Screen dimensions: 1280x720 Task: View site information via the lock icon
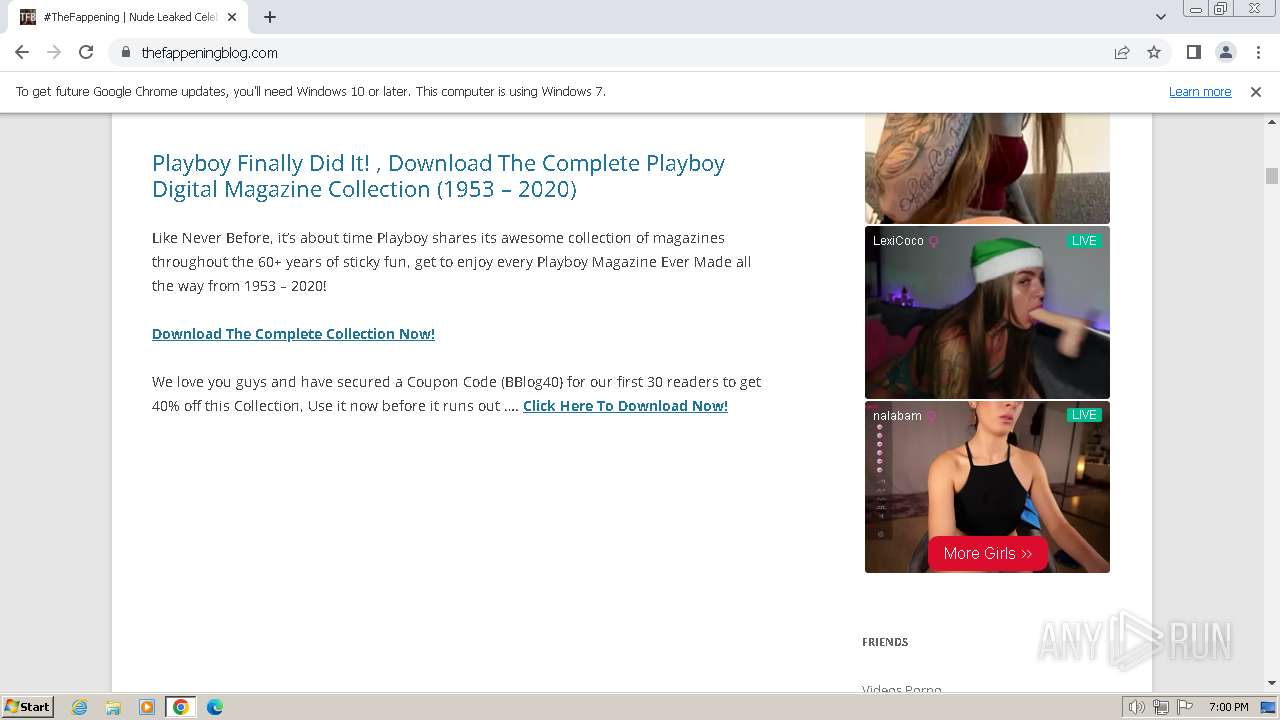coord(126,52)
